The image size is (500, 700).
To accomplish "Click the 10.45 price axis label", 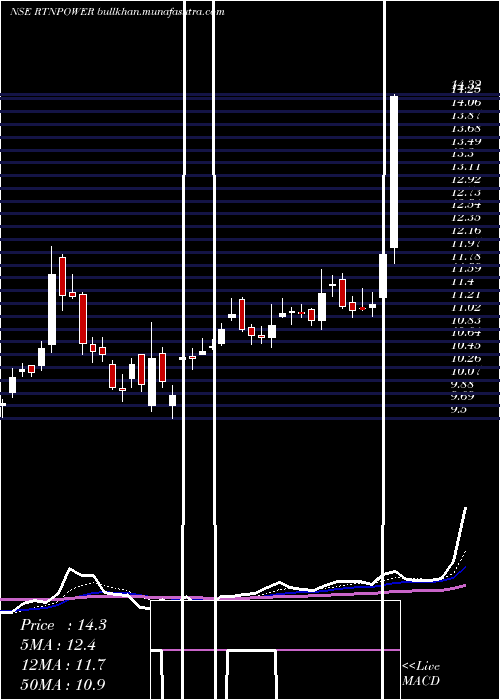I will click(x=466, y=346).
